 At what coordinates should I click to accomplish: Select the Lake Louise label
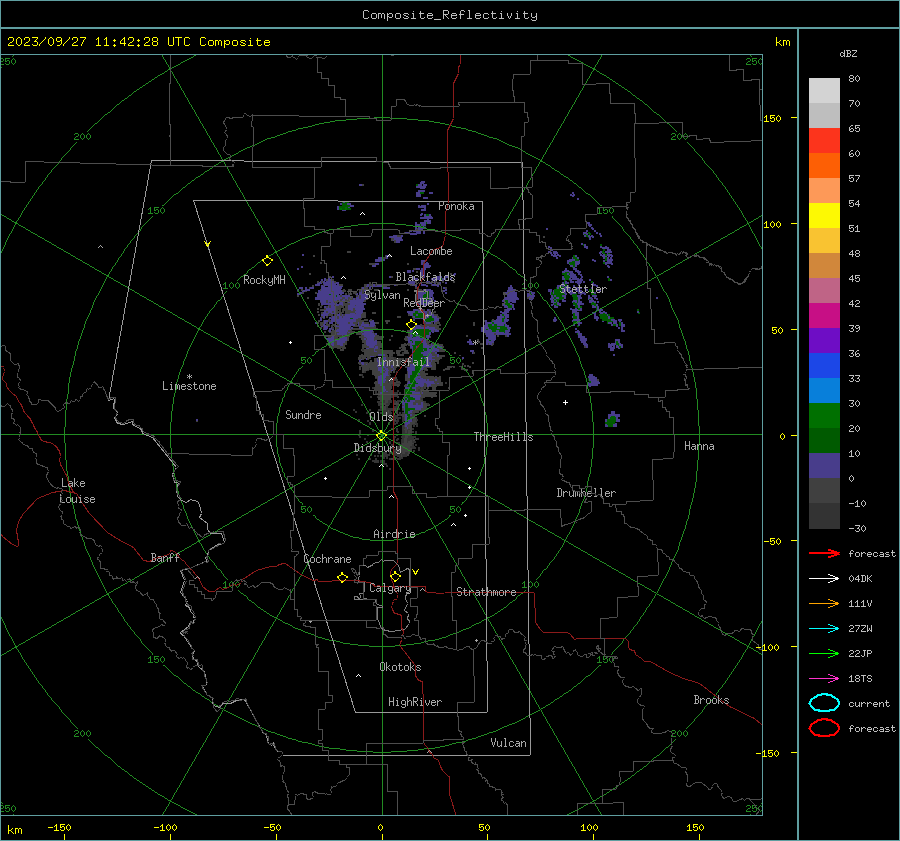(77, 491)
